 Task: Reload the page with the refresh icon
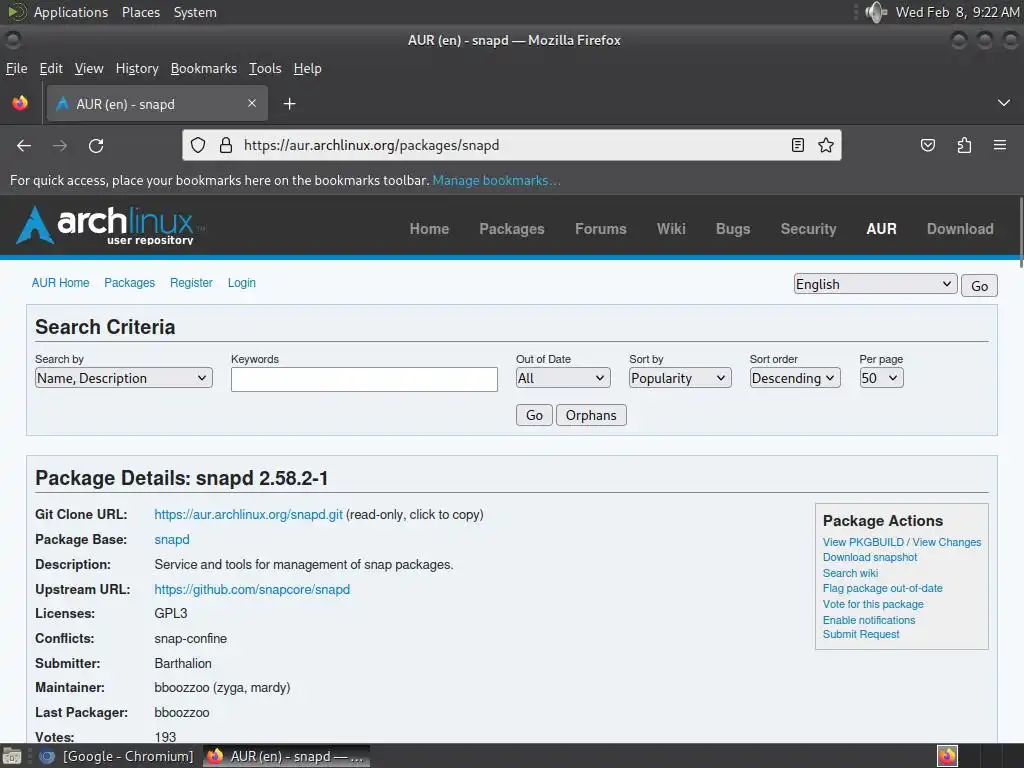click(96, 146)
